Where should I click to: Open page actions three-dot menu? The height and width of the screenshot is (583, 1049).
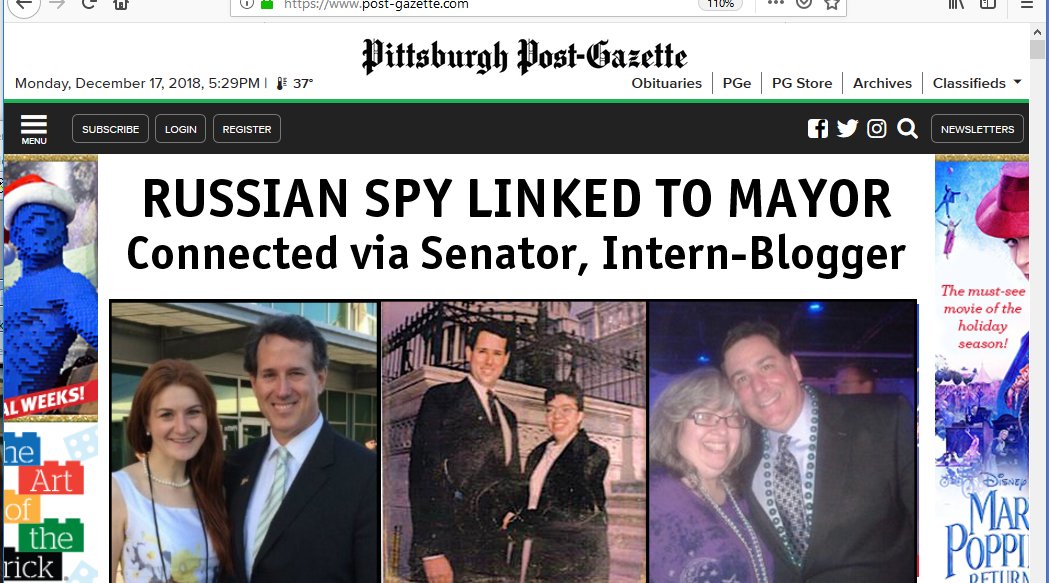pos(775,3)
